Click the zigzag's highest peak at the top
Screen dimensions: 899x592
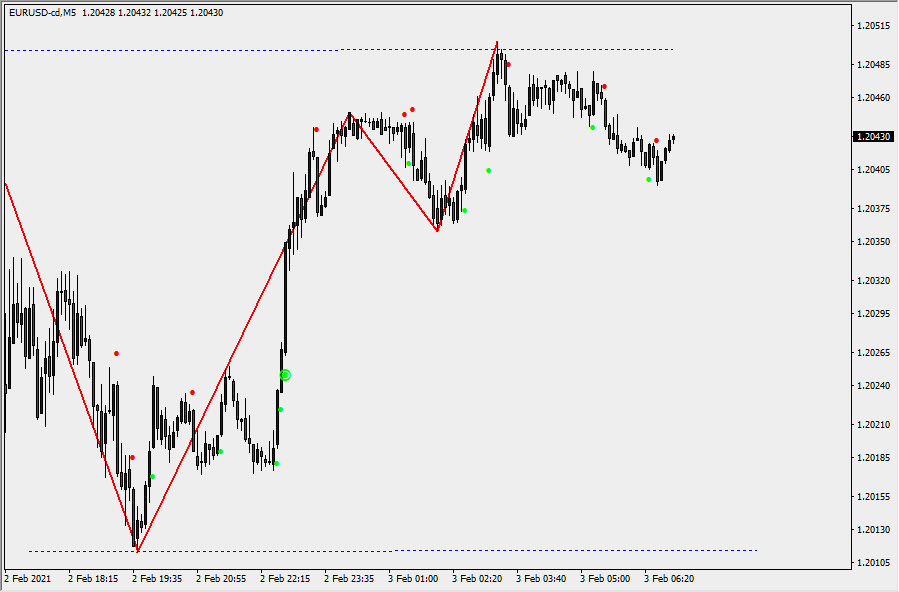[497, 43]
